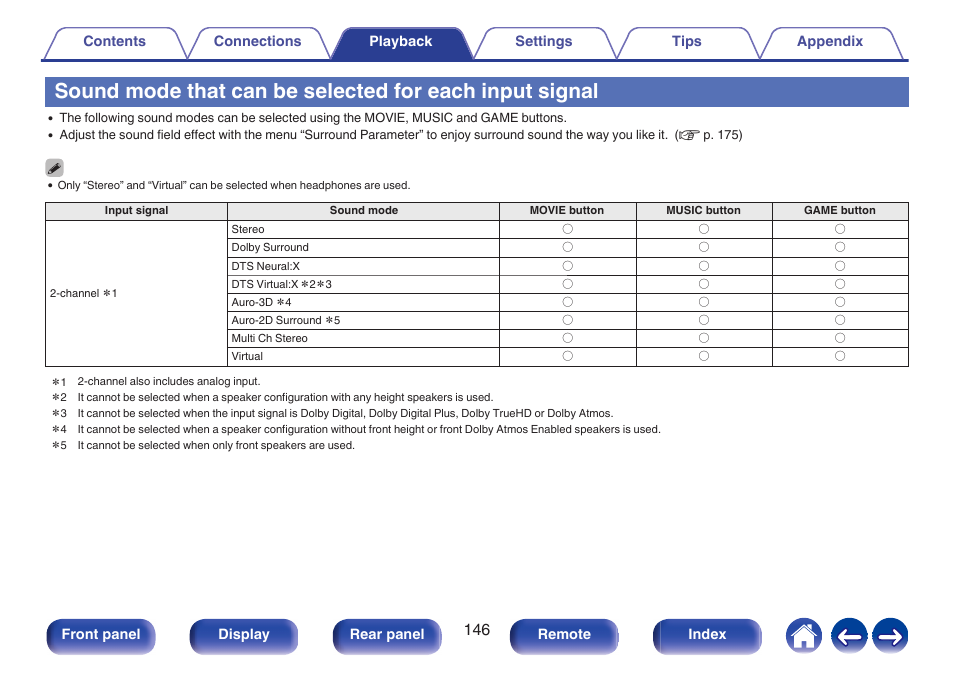This screenshot has height=673, width=954.
Task: Select the MUSIC button column header
Action: (703, 211)
